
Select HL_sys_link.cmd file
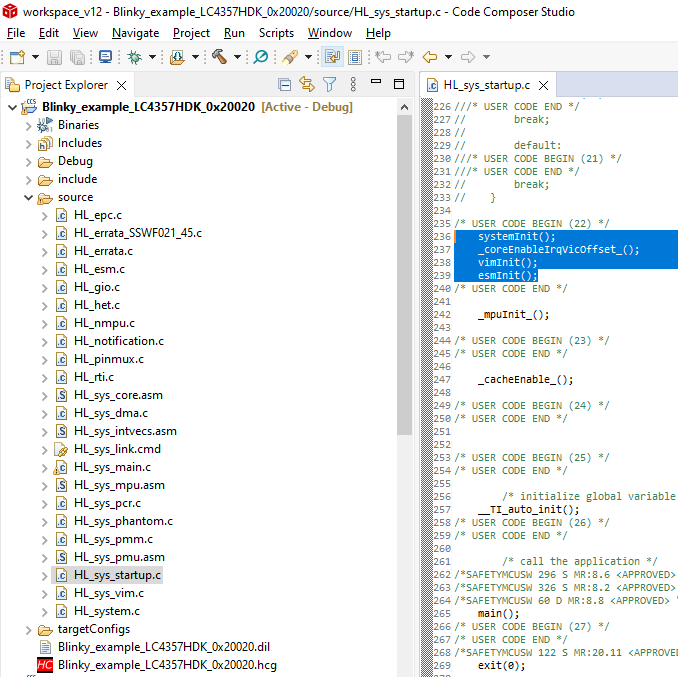[117, 449]
